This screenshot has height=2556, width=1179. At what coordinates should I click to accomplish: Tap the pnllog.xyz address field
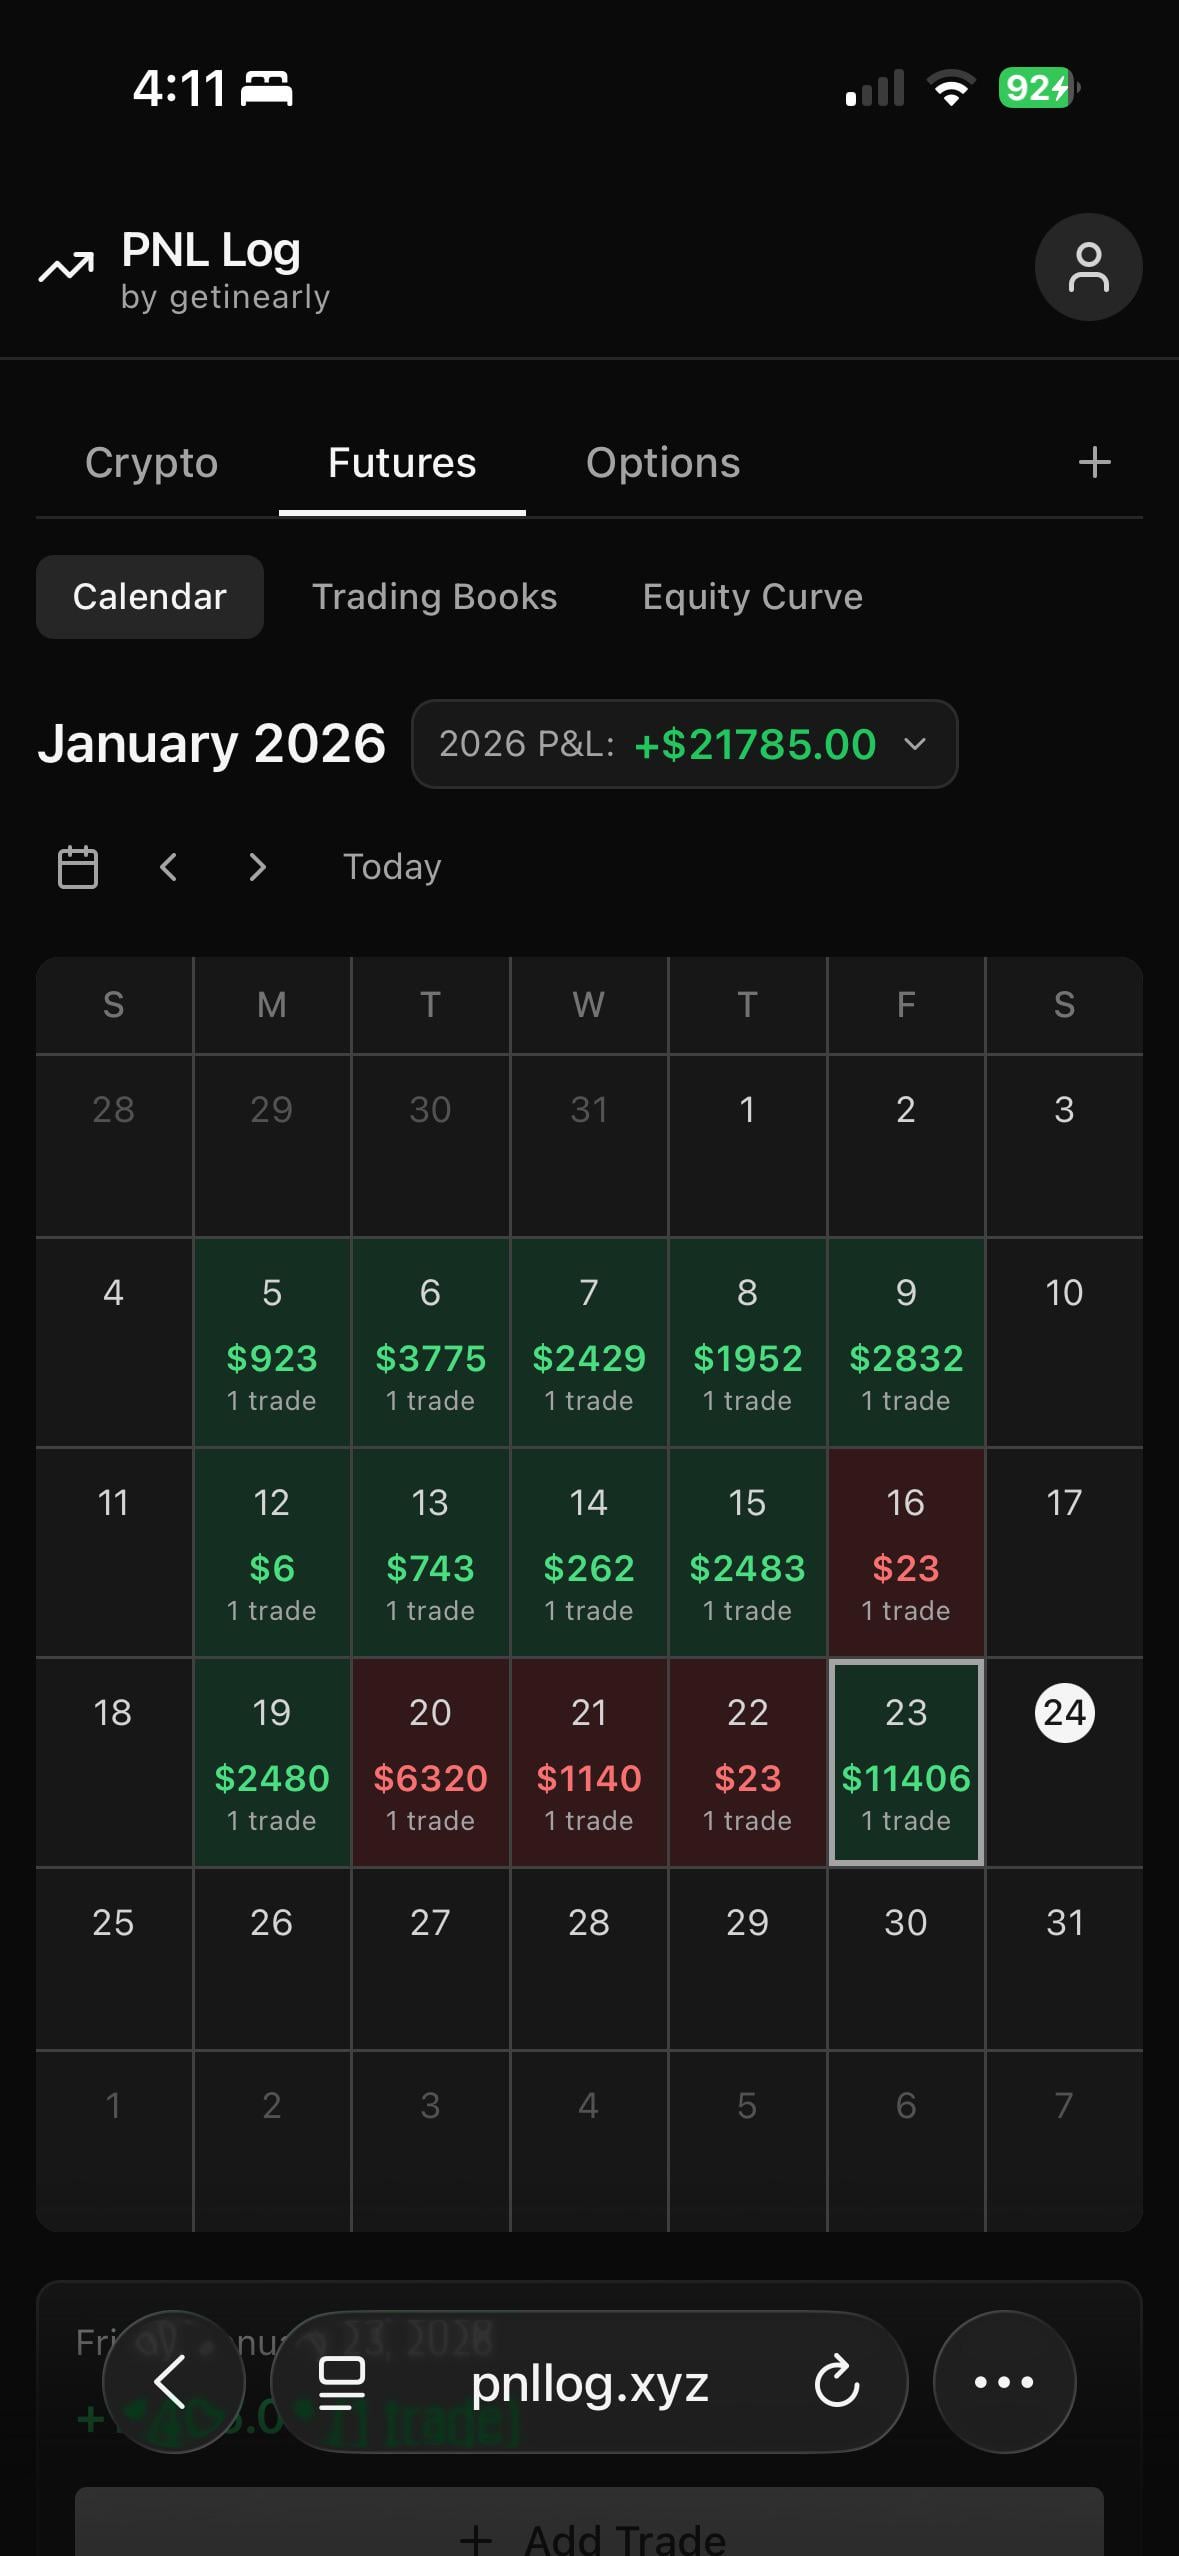[590, 2384]
